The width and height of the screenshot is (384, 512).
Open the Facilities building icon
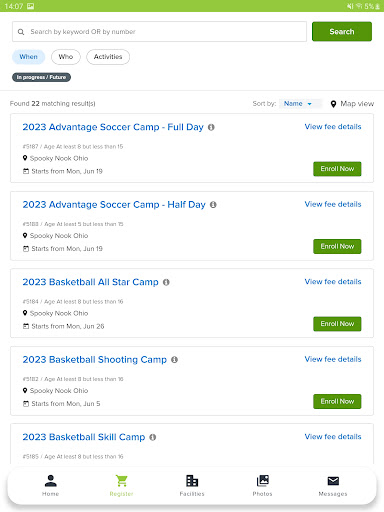tap(192, 481)
